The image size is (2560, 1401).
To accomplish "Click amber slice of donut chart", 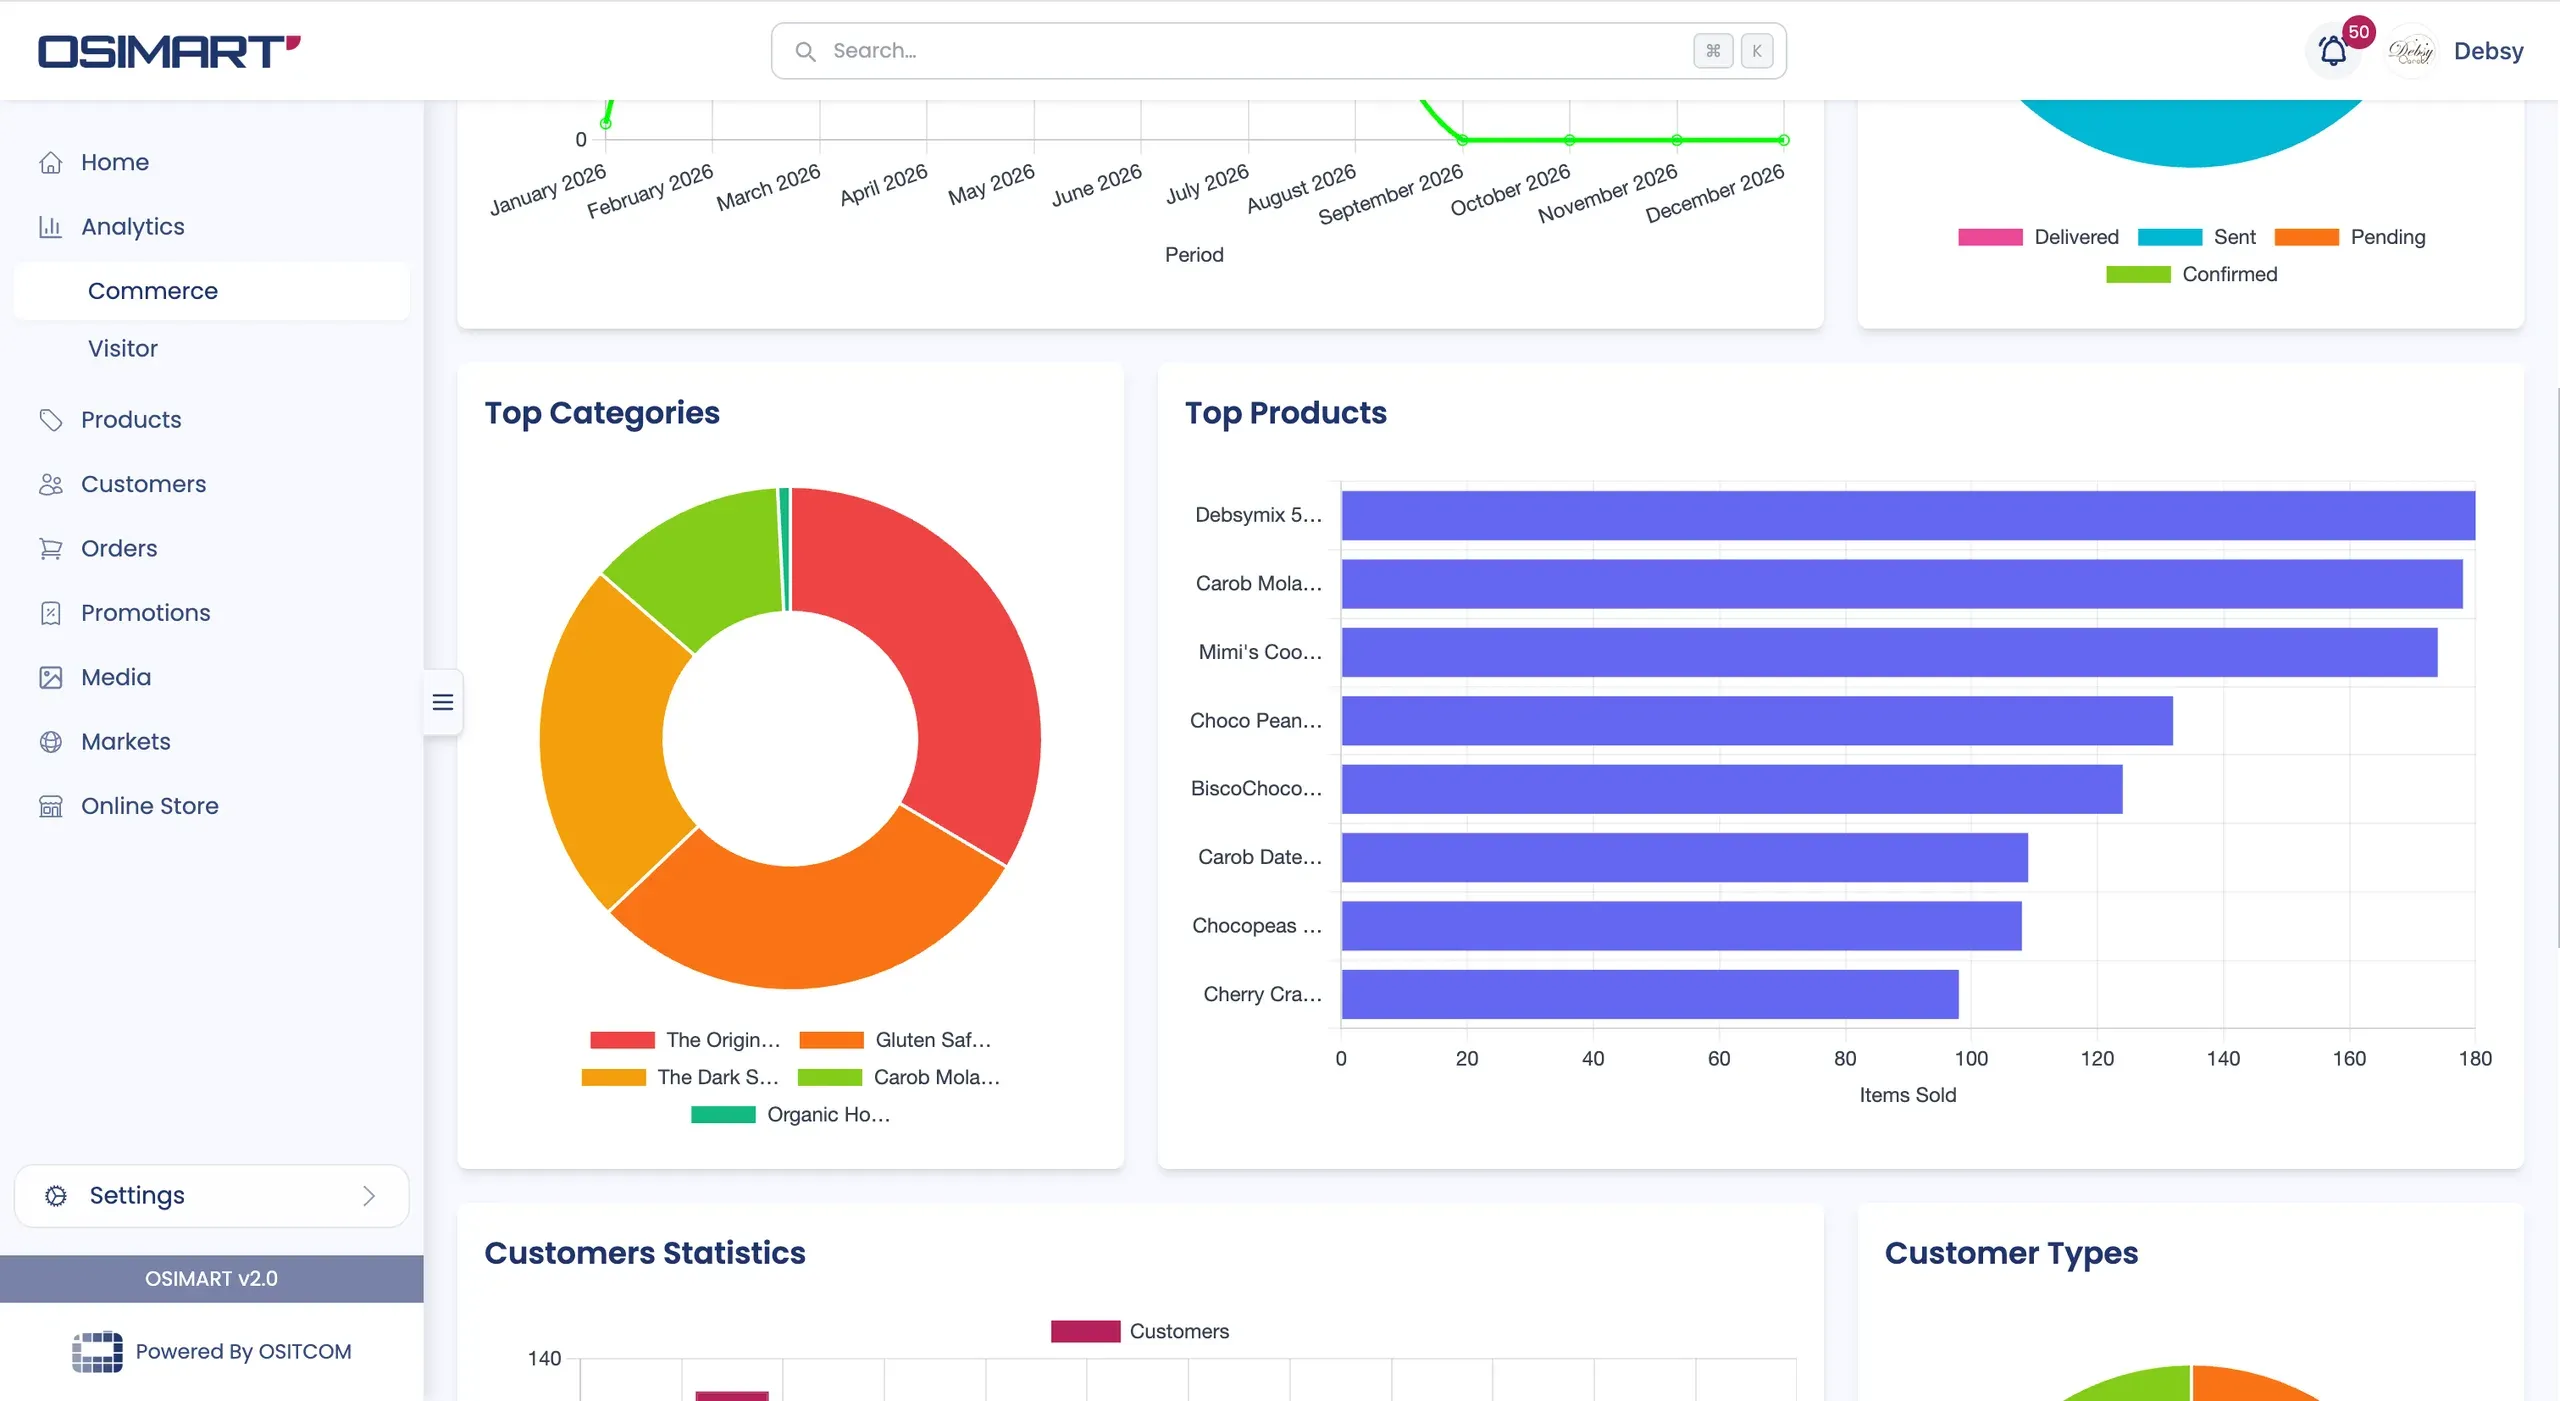I will pyautogui.click(x=605, y=745).
